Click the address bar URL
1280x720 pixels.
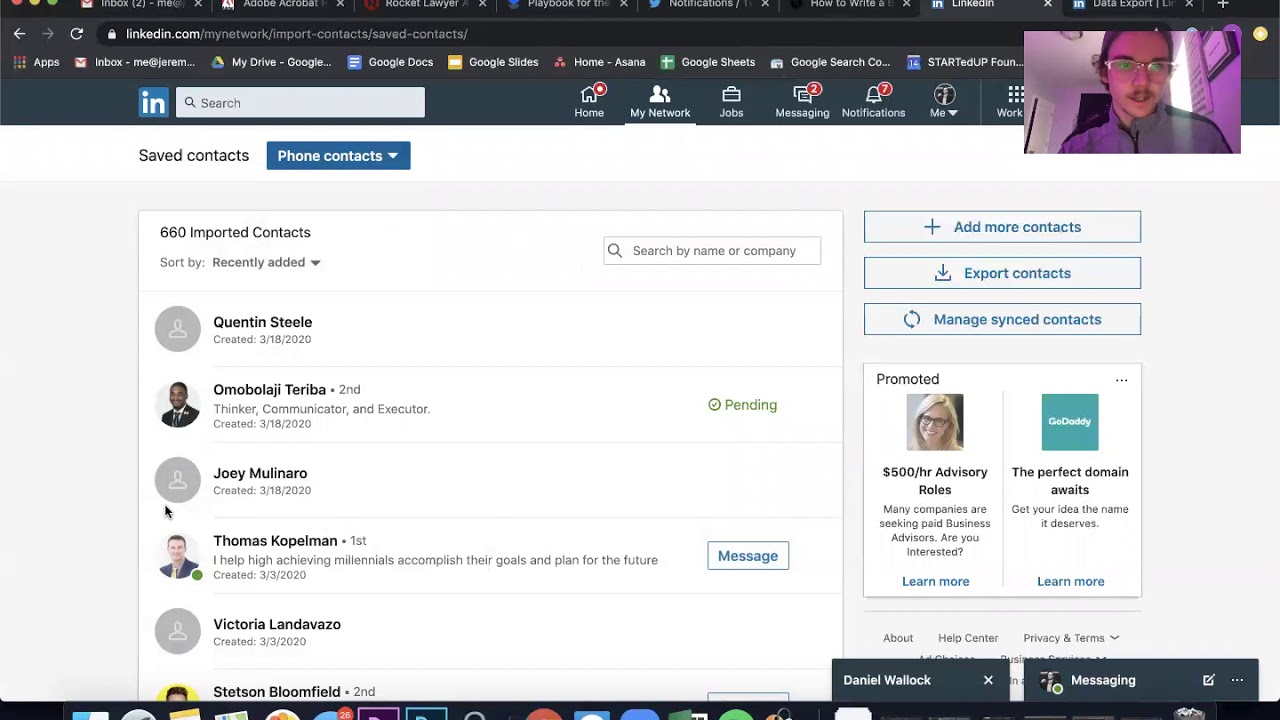[296, 34]
